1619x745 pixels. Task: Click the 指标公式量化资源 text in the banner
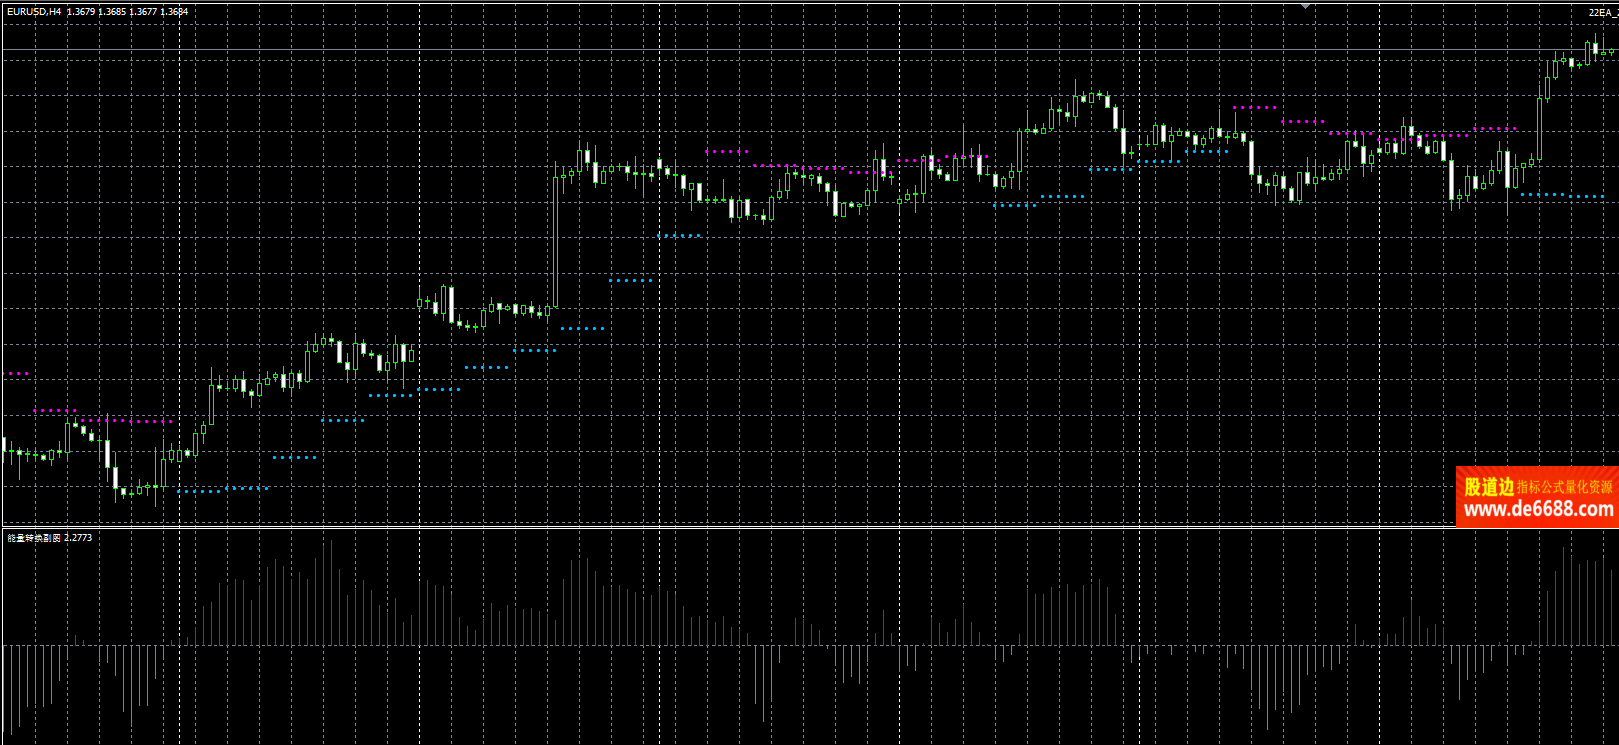[x=1565, y=487]
